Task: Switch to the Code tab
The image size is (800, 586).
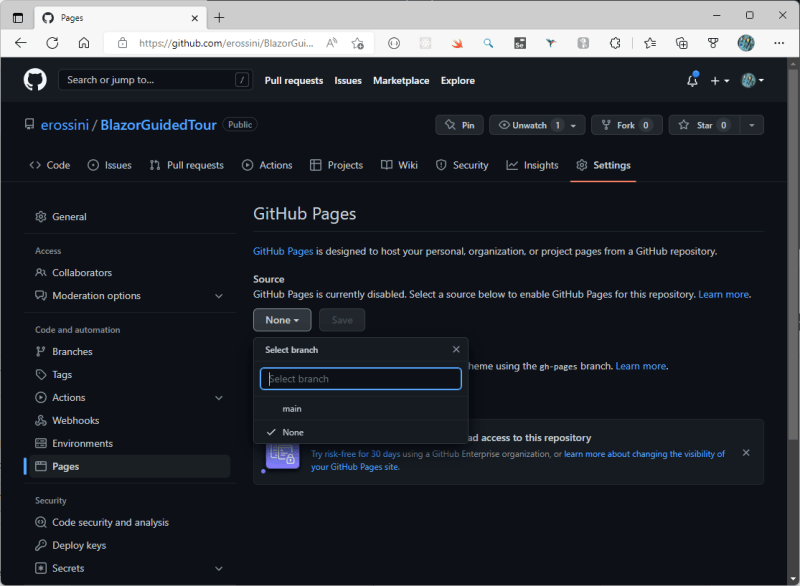Action: point(50,165)
